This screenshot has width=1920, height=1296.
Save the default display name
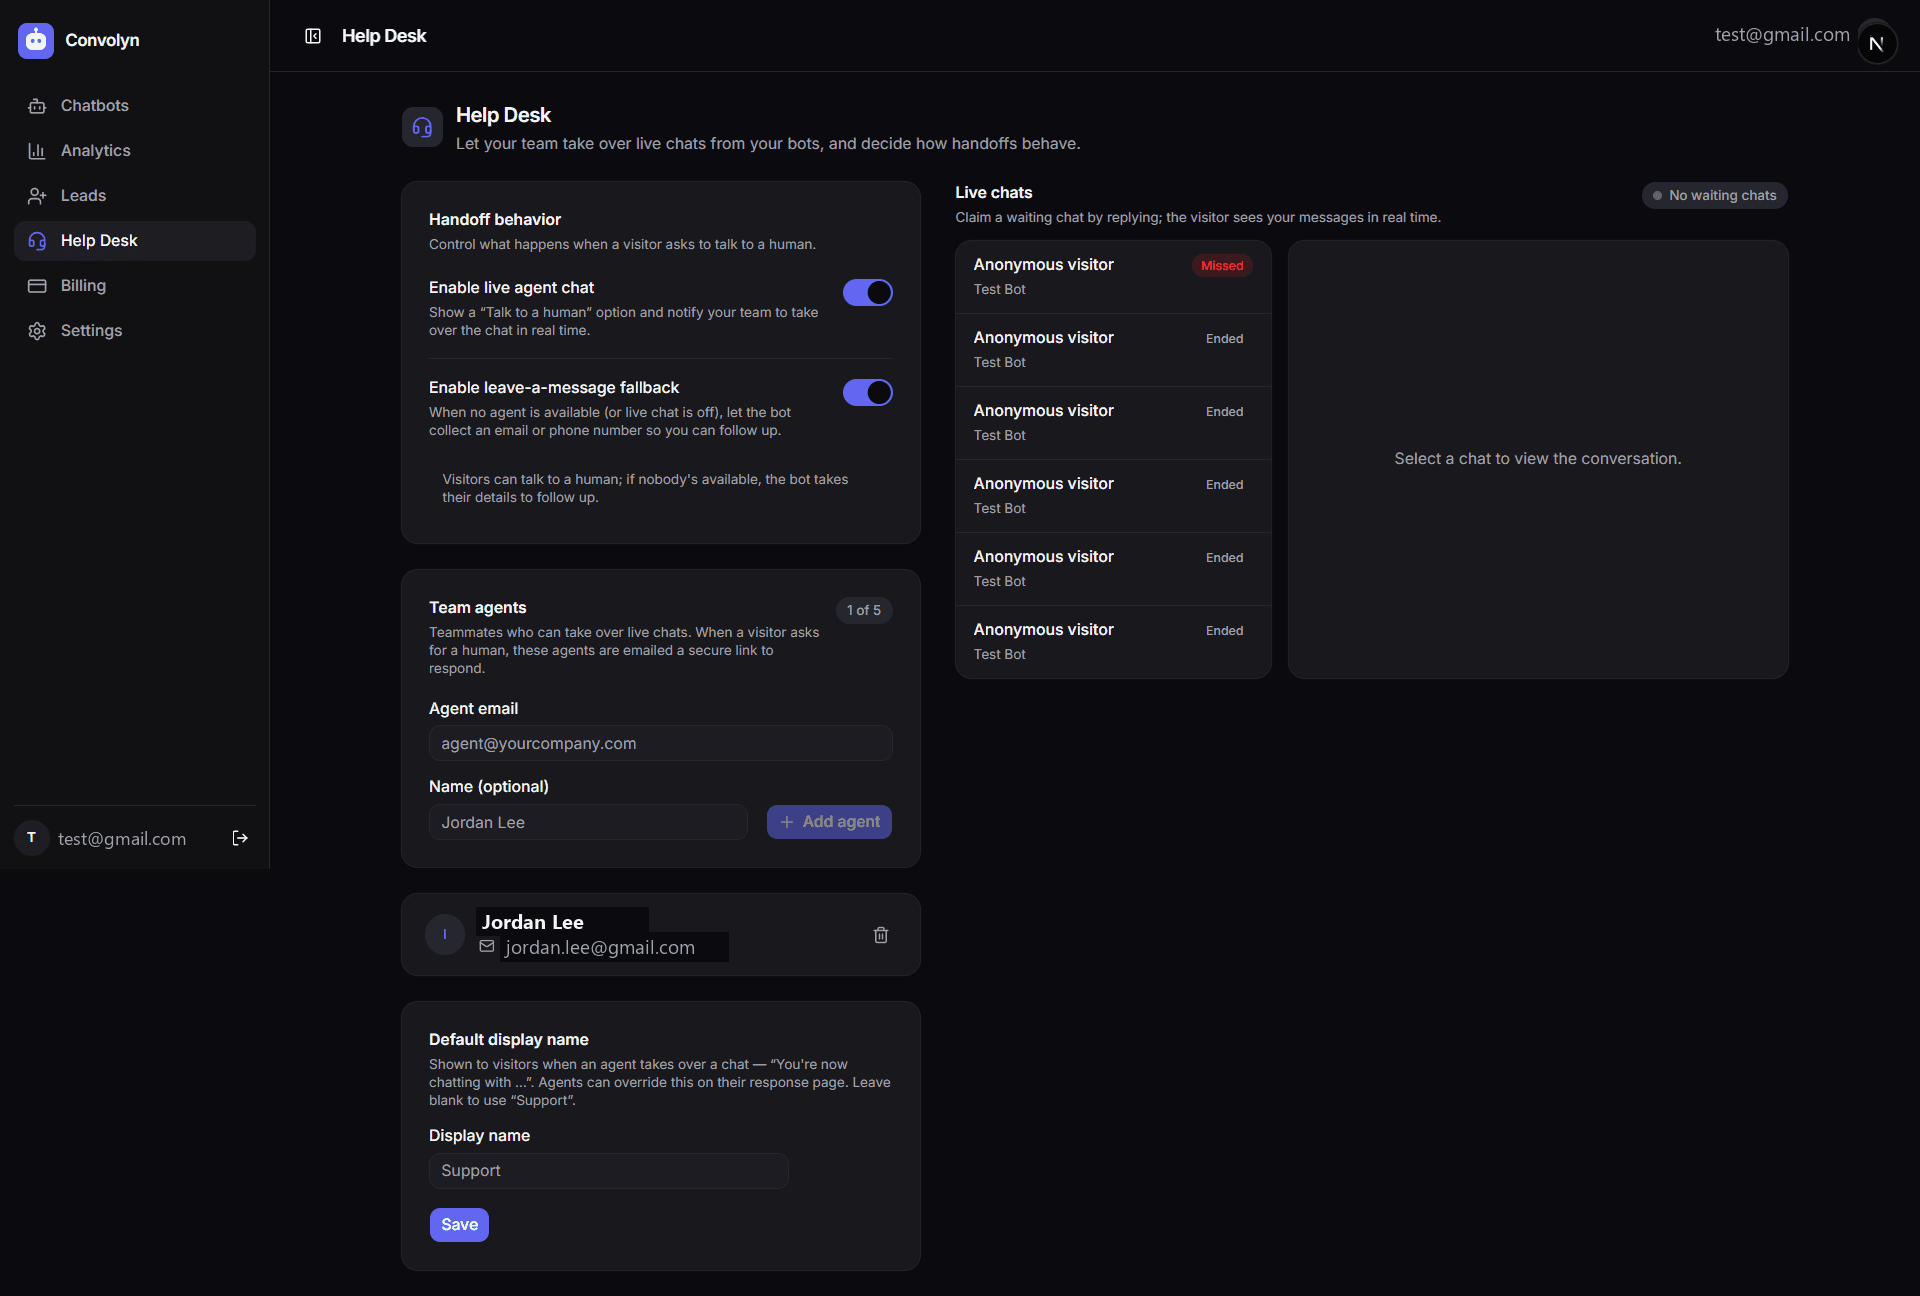pyautogui.click(x=459, y=1225)
